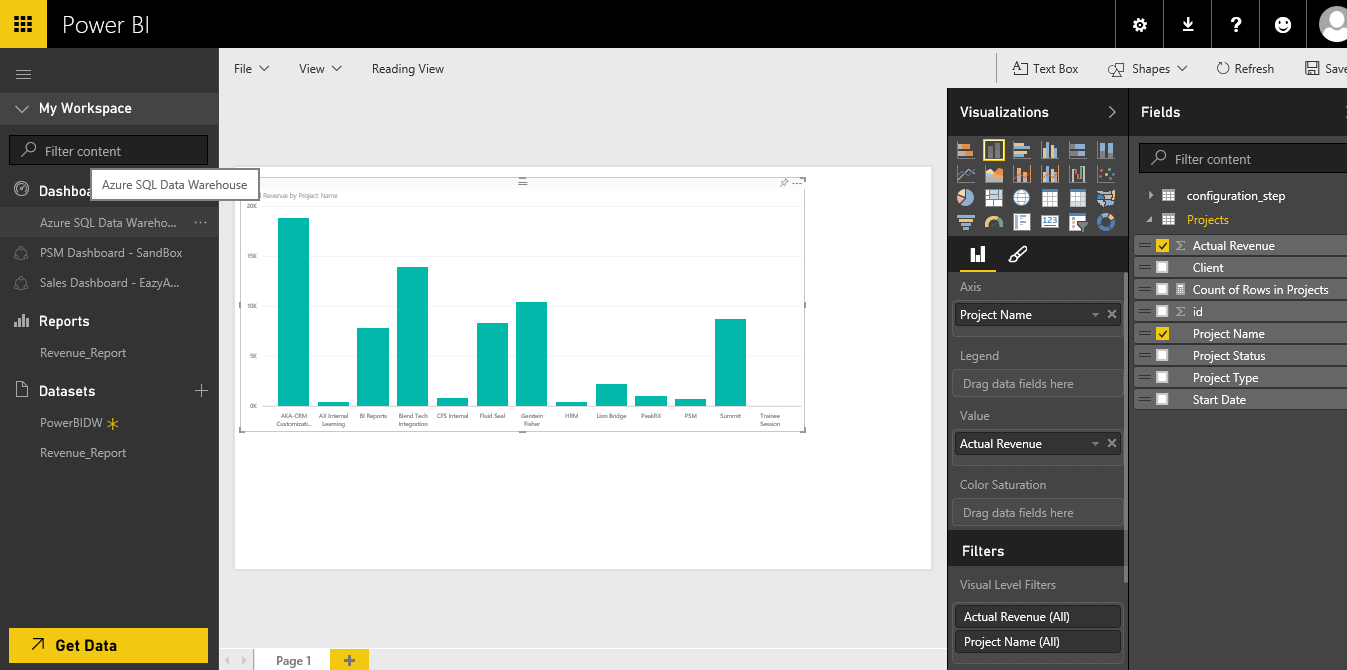
Task: Click the feedback smiley icon
Action: (1284, 25)
